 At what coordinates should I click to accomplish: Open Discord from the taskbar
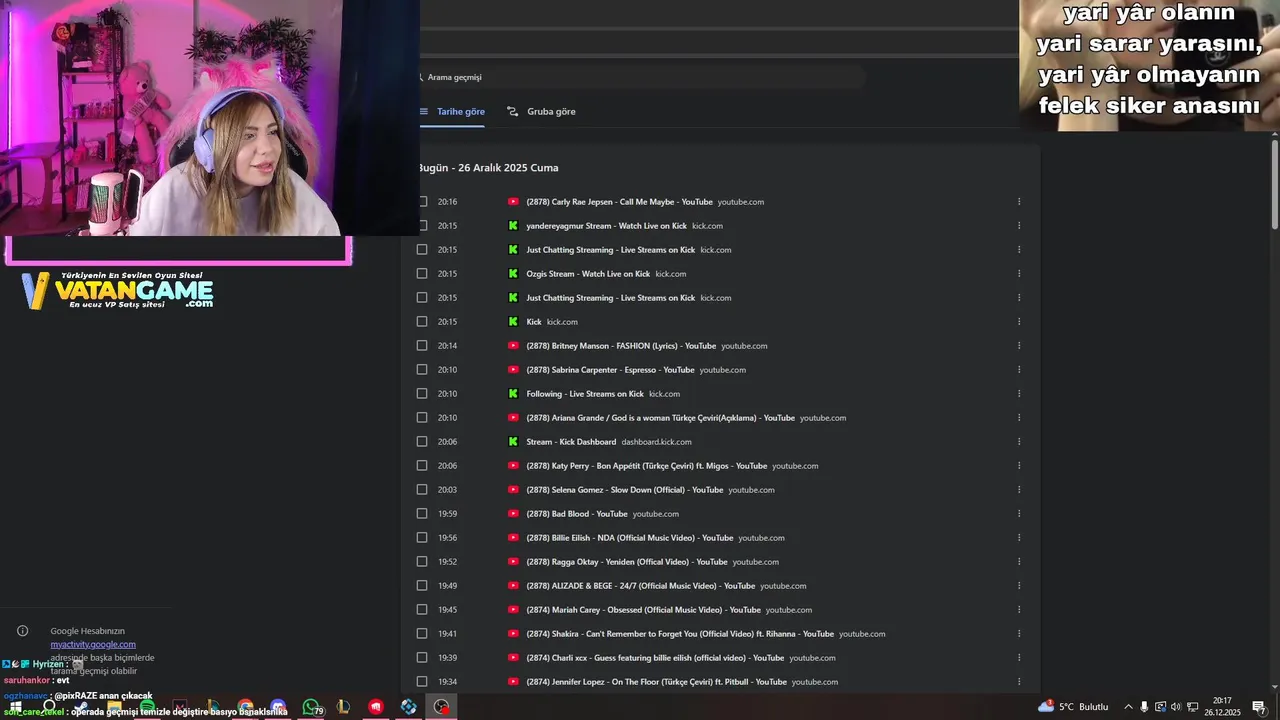pos(278,707)
